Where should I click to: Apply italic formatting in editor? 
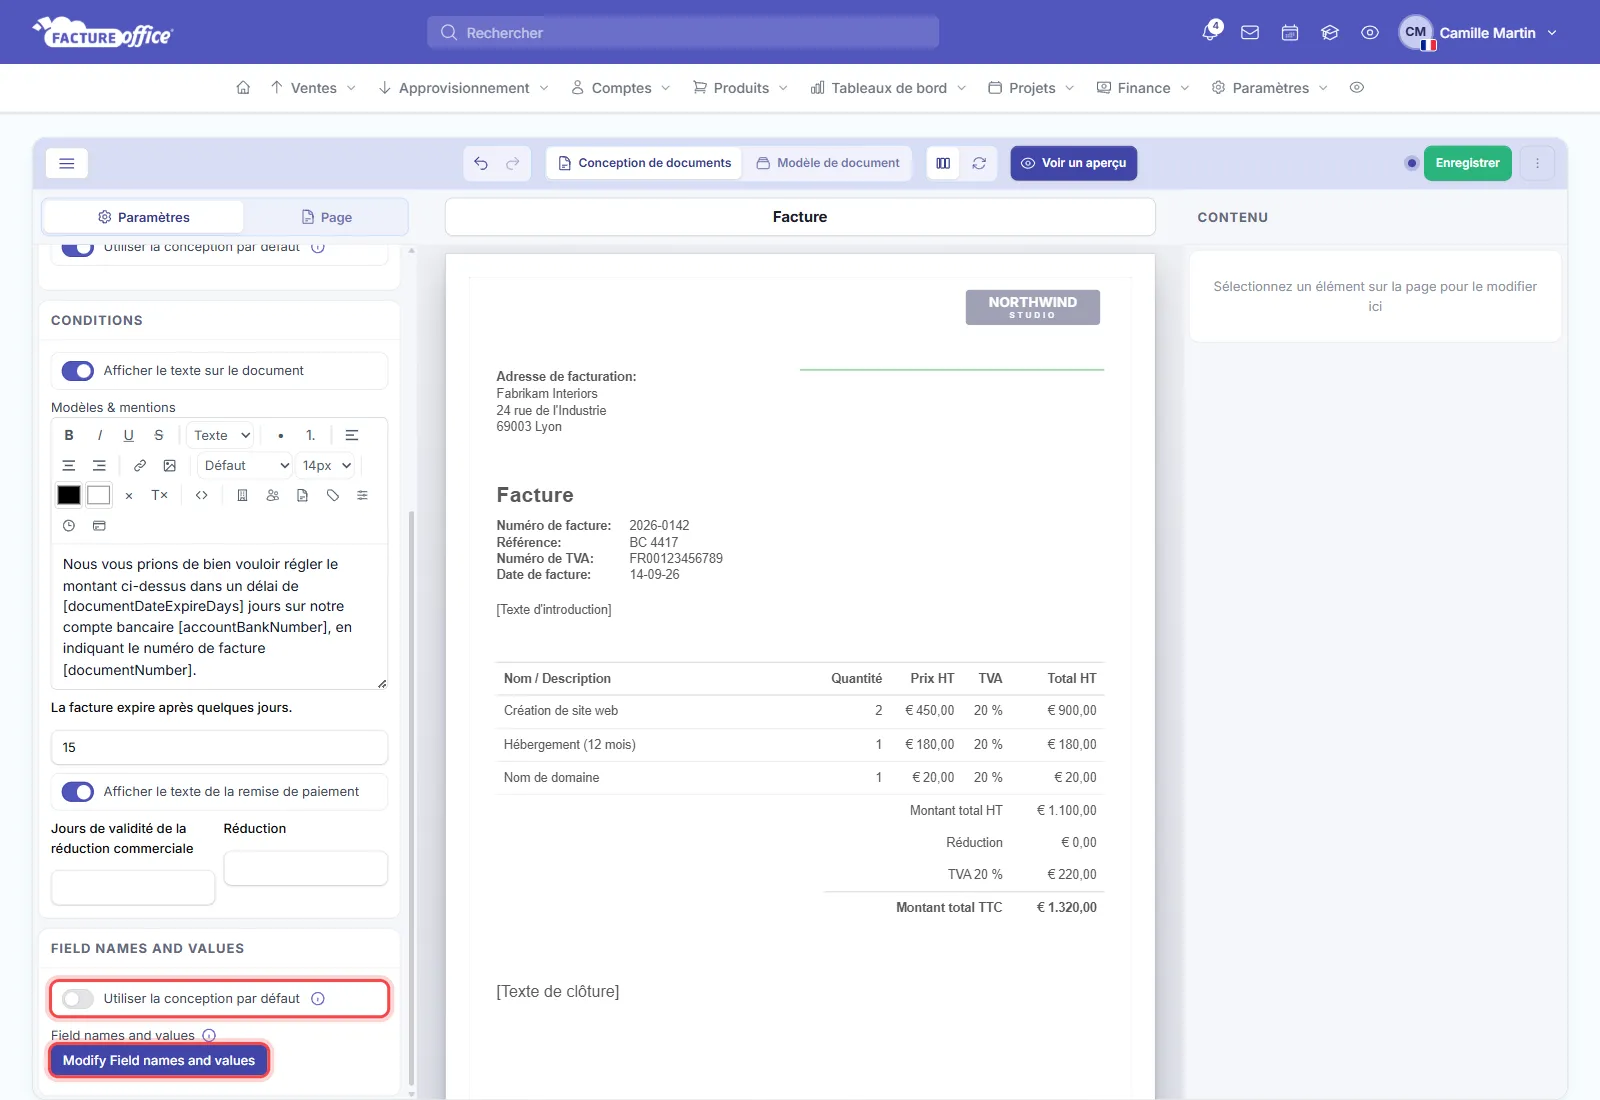[99, 435]
